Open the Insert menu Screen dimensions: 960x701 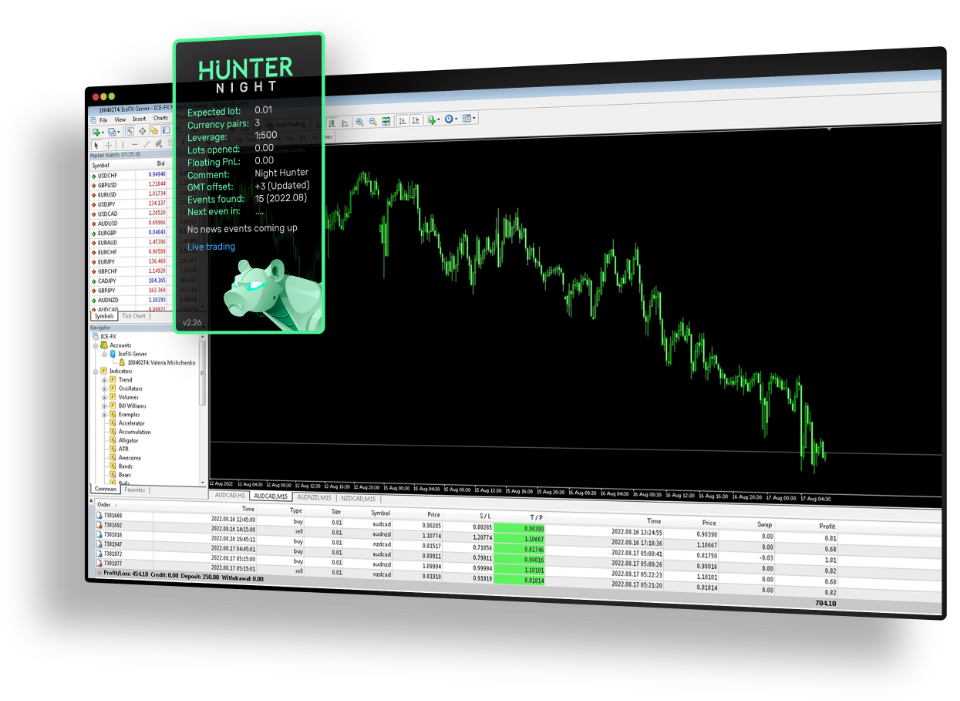139,119
